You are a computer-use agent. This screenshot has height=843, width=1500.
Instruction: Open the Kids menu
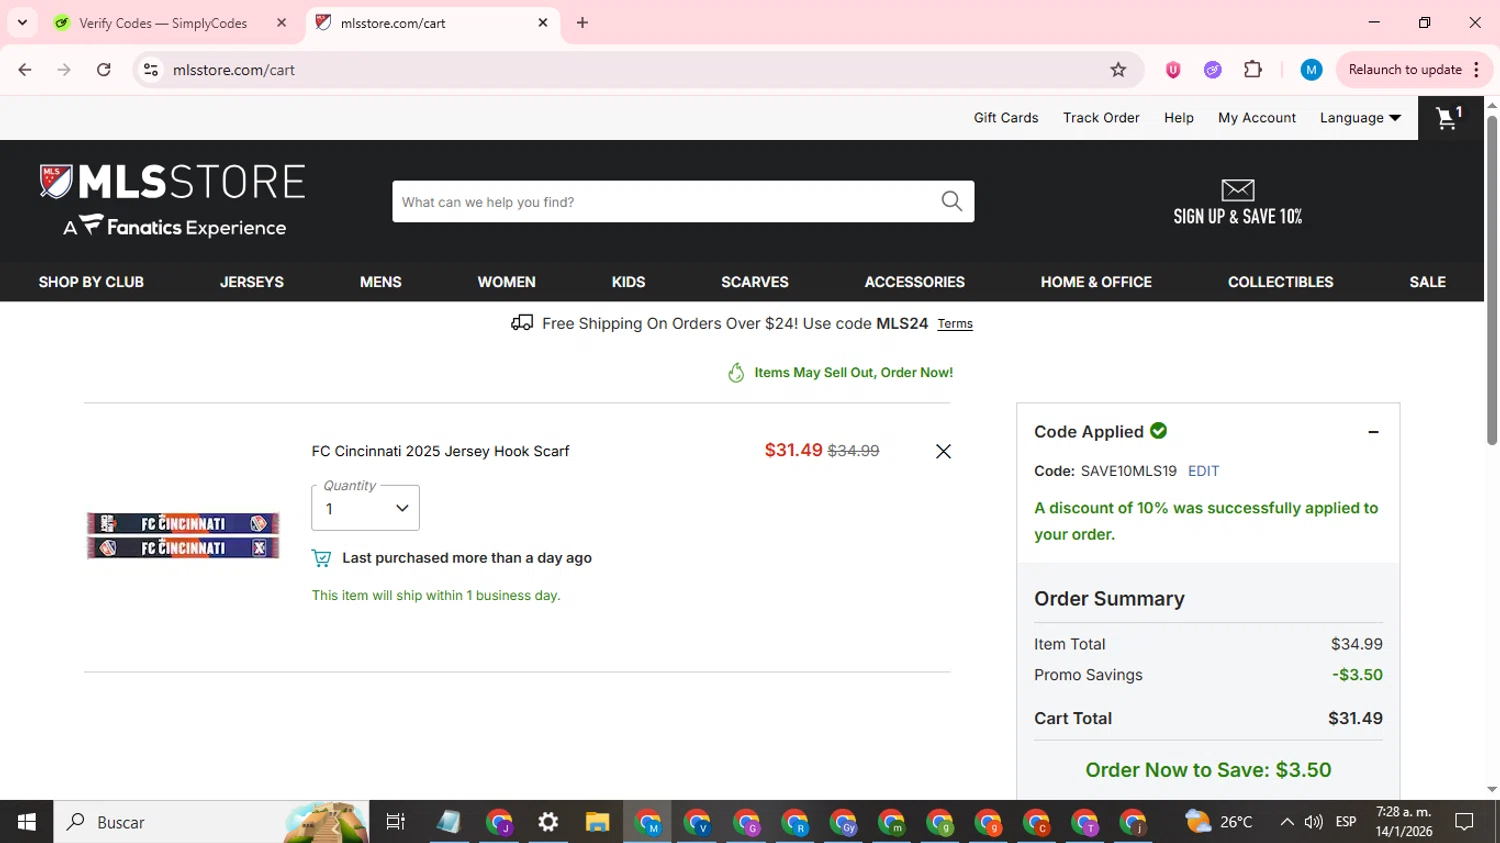pyautogui.click(x=629, y=282)
